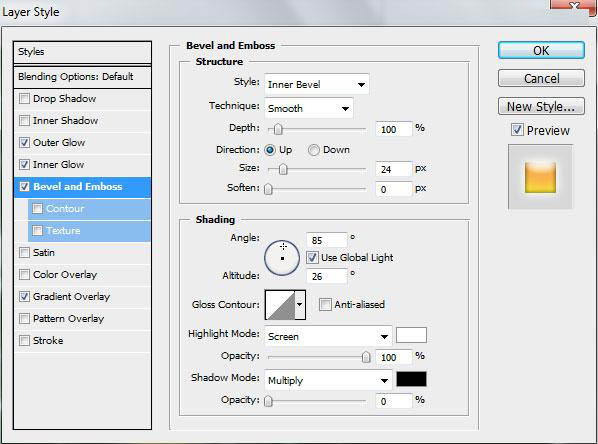Uncheck the Use Global Light option
The height and width of the screenshot is (444, 598).
pyautogui.click(x=312, y=257)
